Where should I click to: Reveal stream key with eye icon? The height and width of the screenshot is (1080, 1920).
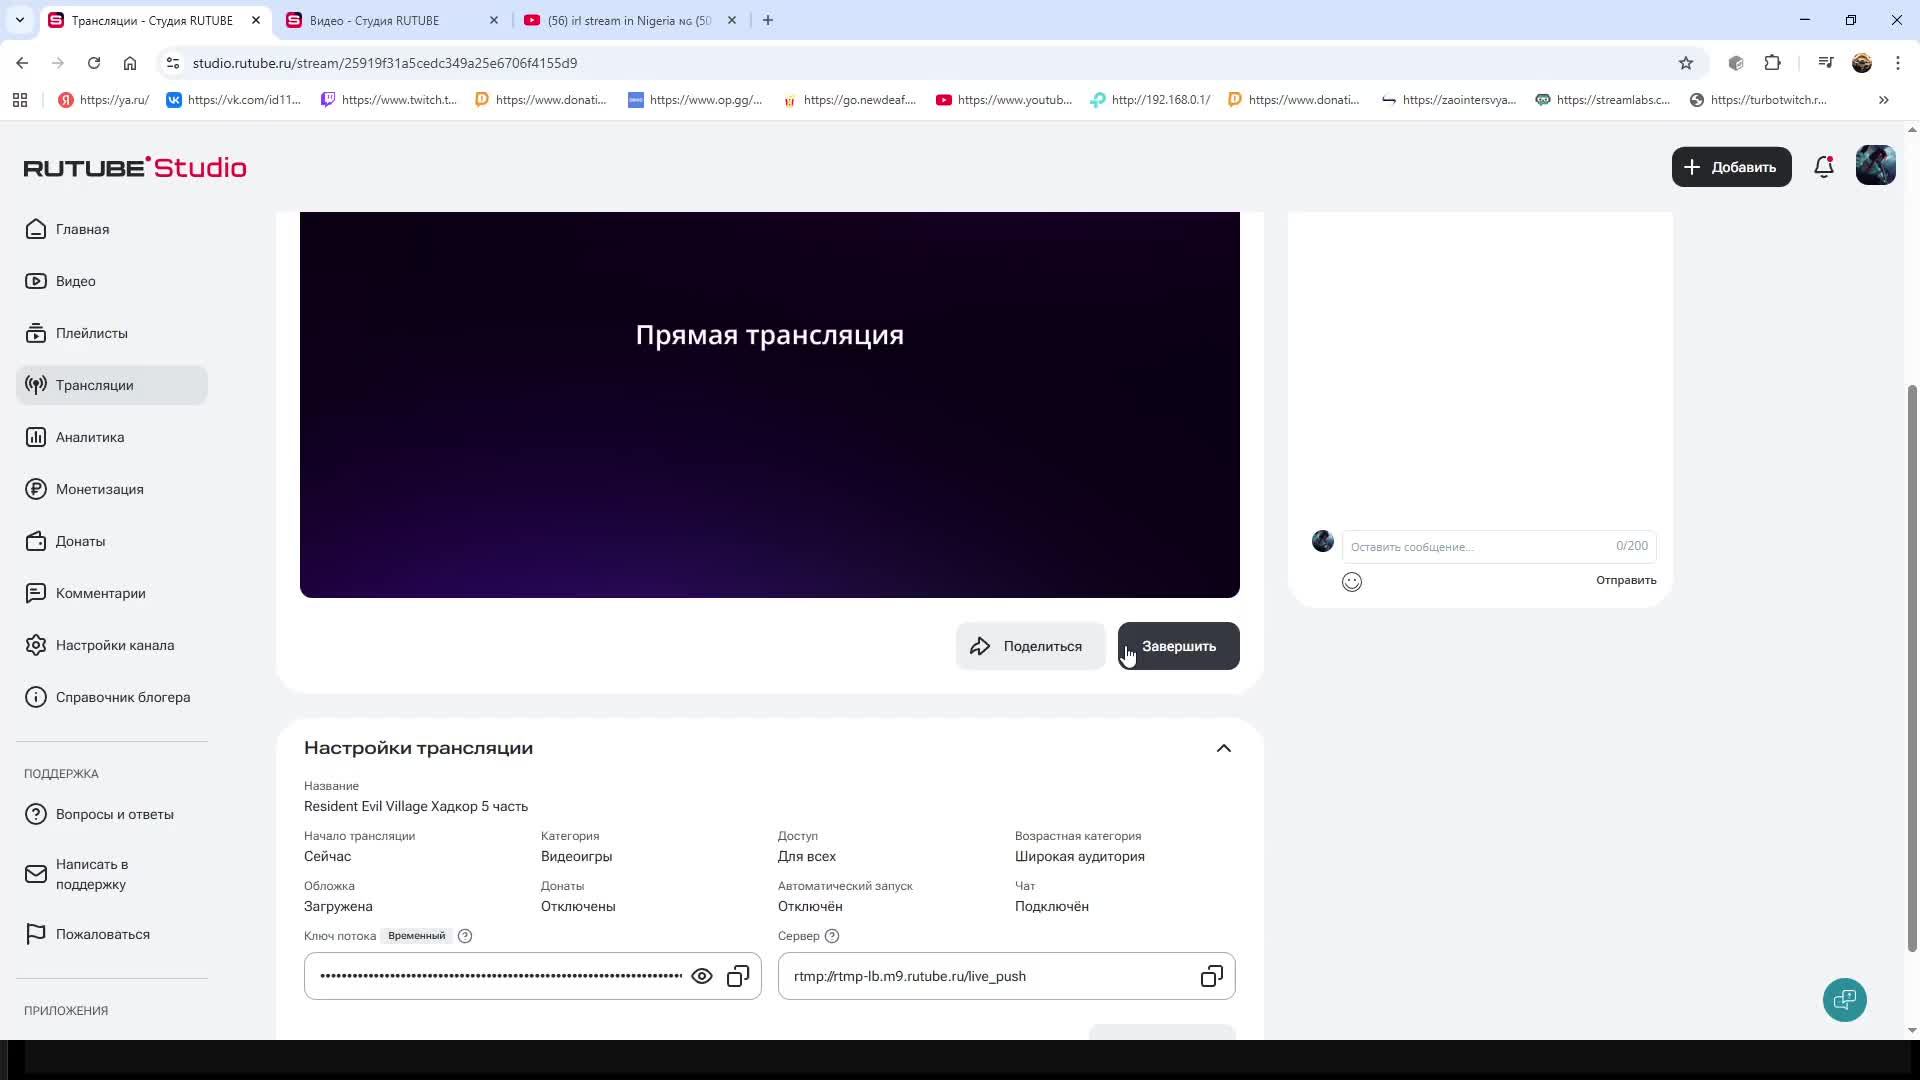click(x=702, y=976)
